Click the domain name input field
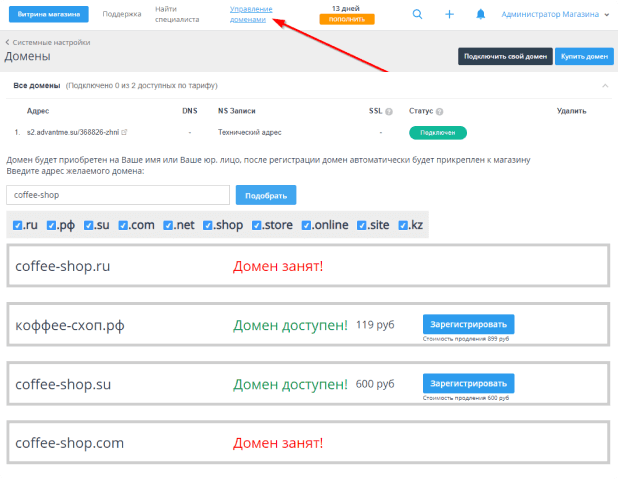The height and width of the screenshot is (479, 618). pos(118,195)
